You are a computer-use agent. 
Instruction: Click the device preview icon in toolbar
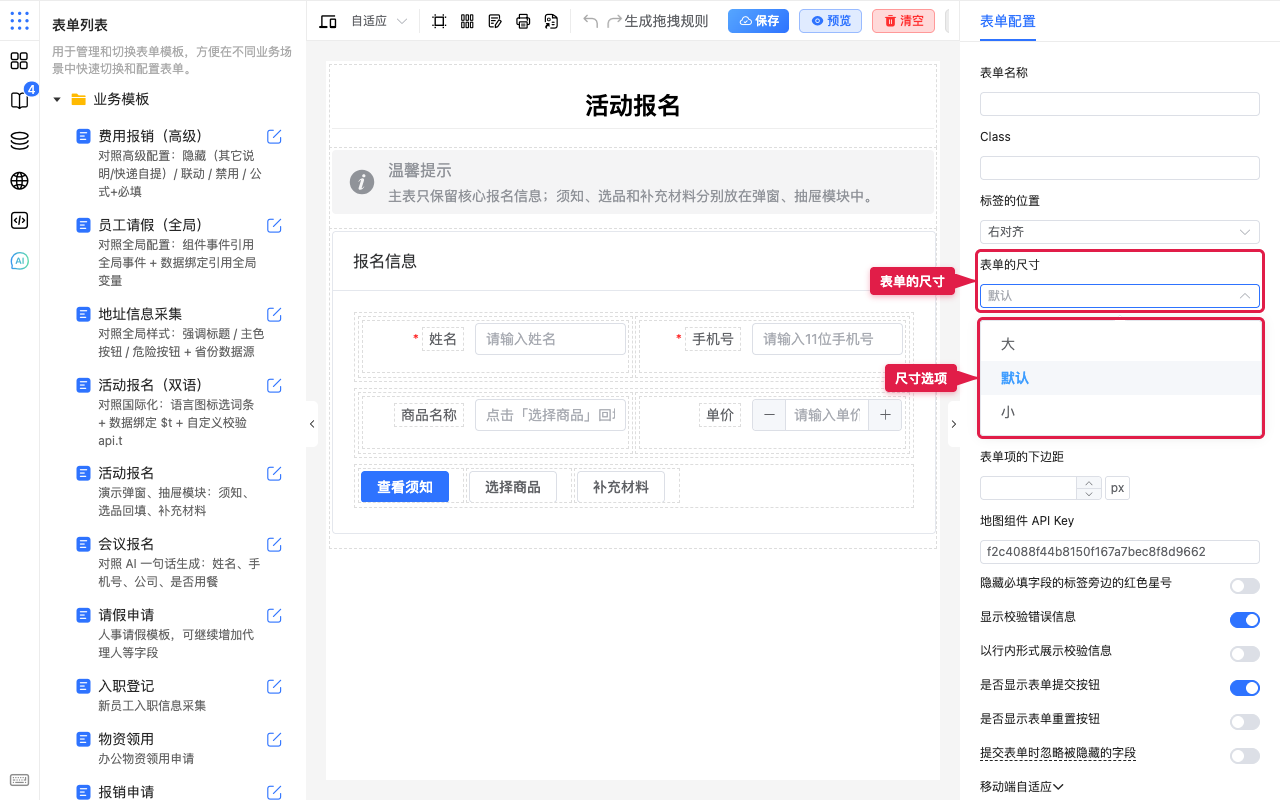(x=328, y=21)
